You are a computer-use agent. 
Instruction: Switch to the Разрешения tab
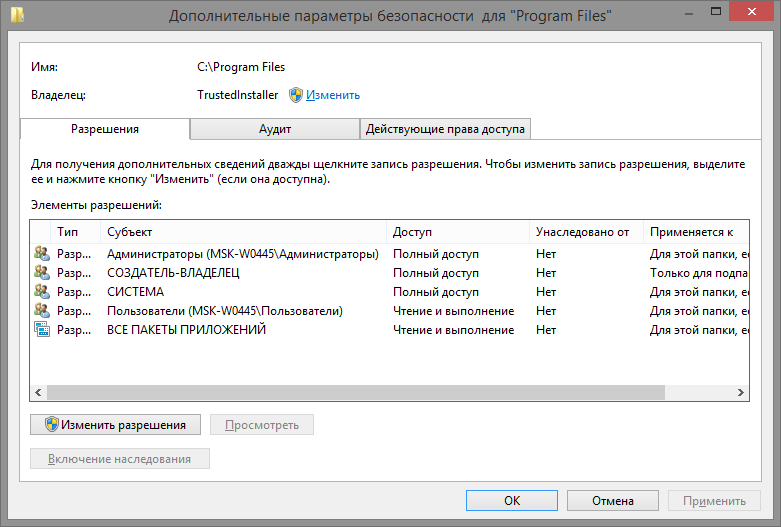point(105,129)
